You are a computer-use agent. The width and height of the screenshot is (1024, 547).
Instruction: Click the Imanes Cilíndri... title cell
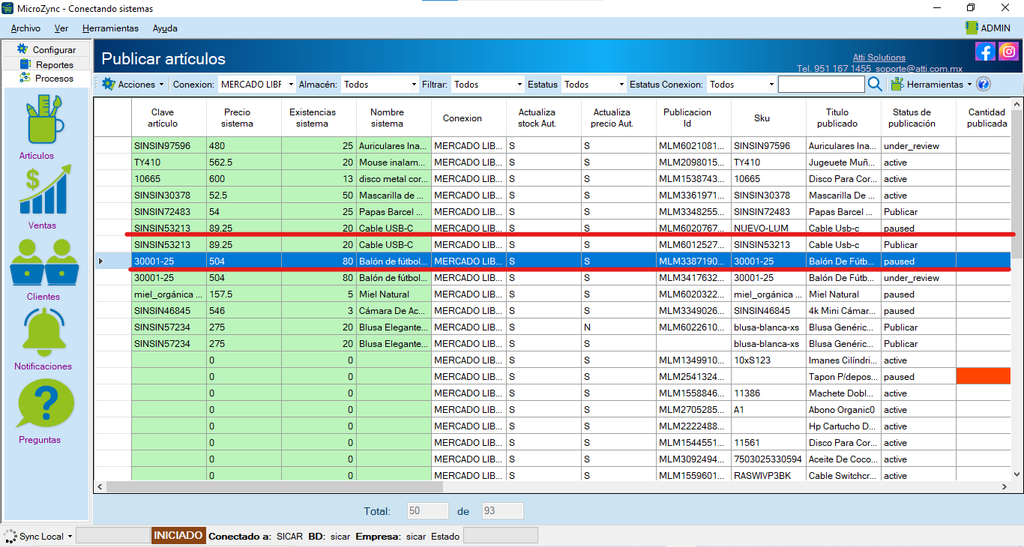843,360
